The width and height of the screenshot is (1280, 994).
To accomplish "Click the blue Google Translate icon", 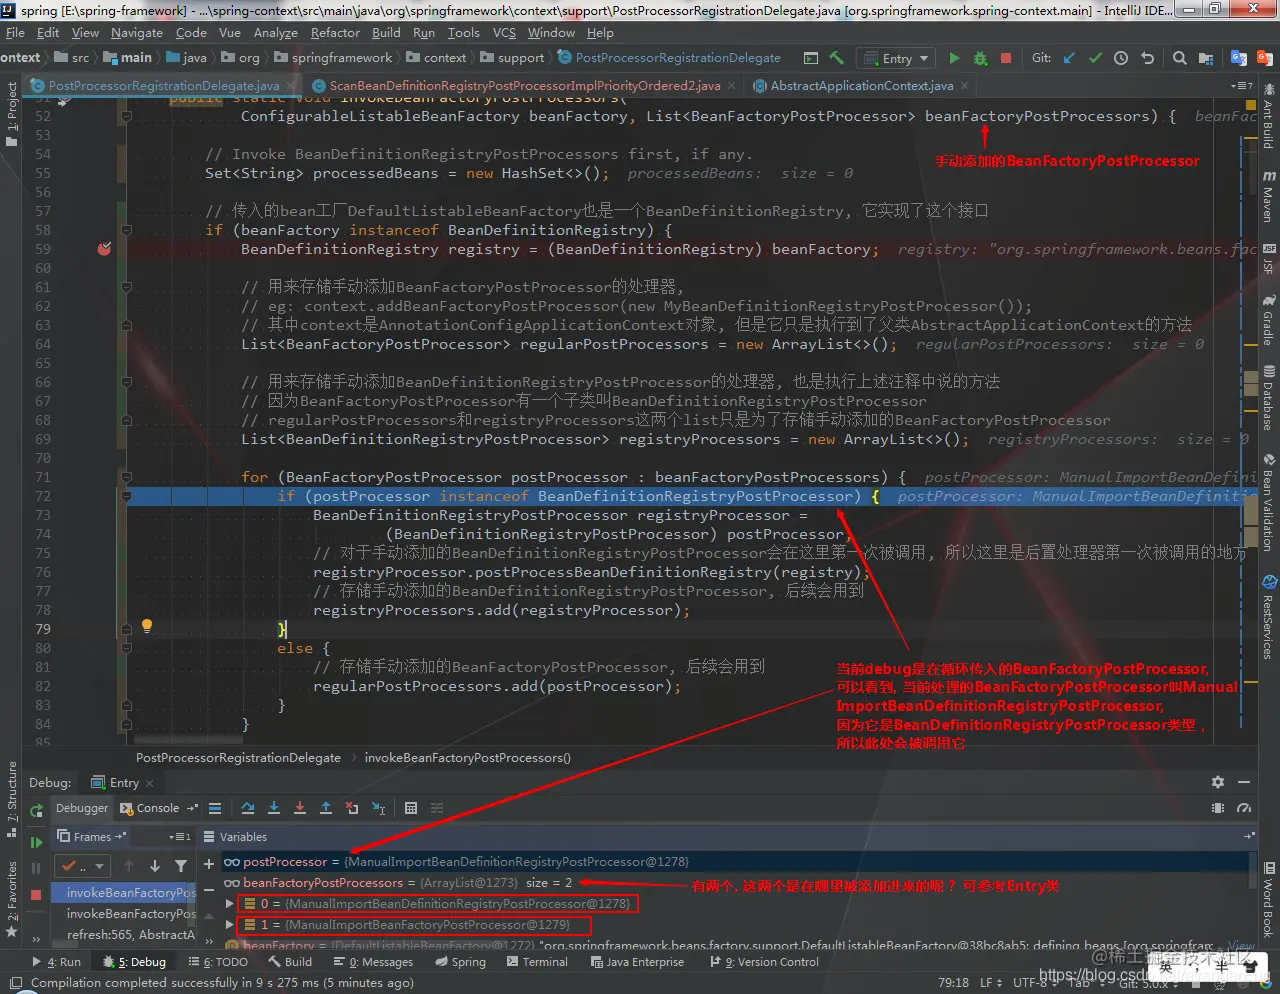I will (x=1239, y=58).
